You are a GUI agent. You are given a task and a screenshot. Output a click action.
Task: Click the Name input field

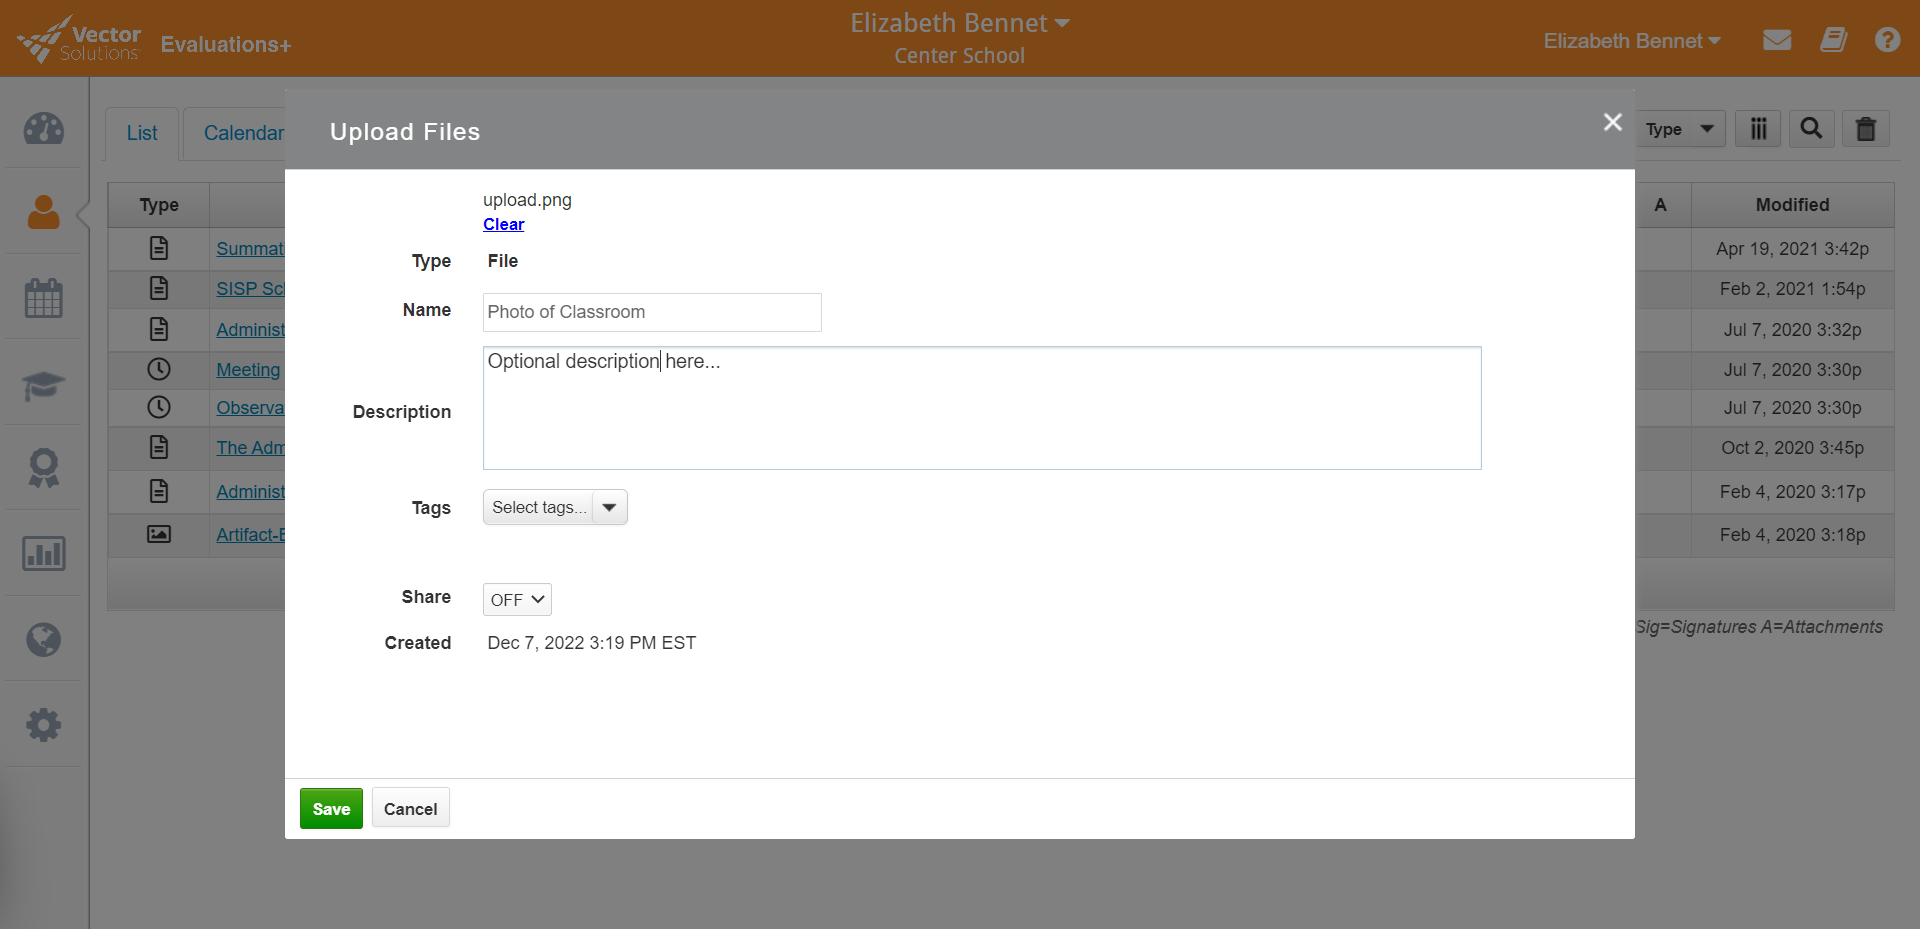652,312
